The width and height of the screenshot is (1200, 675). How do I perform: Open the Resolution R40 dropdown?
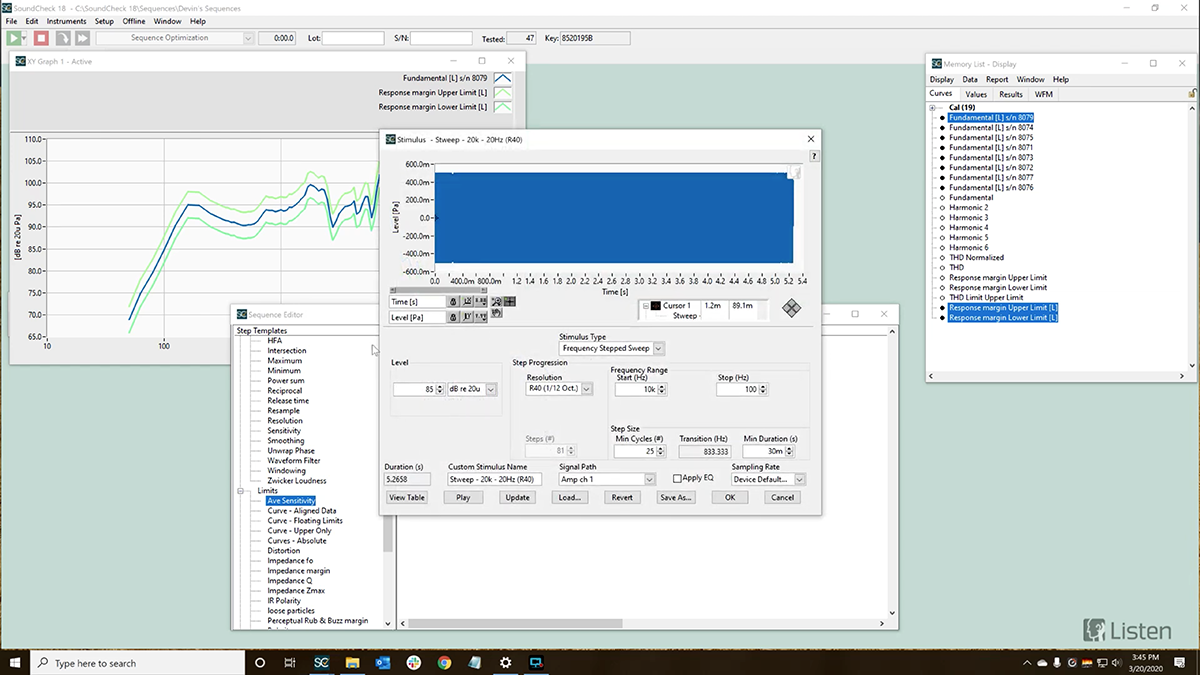[586, 389]
